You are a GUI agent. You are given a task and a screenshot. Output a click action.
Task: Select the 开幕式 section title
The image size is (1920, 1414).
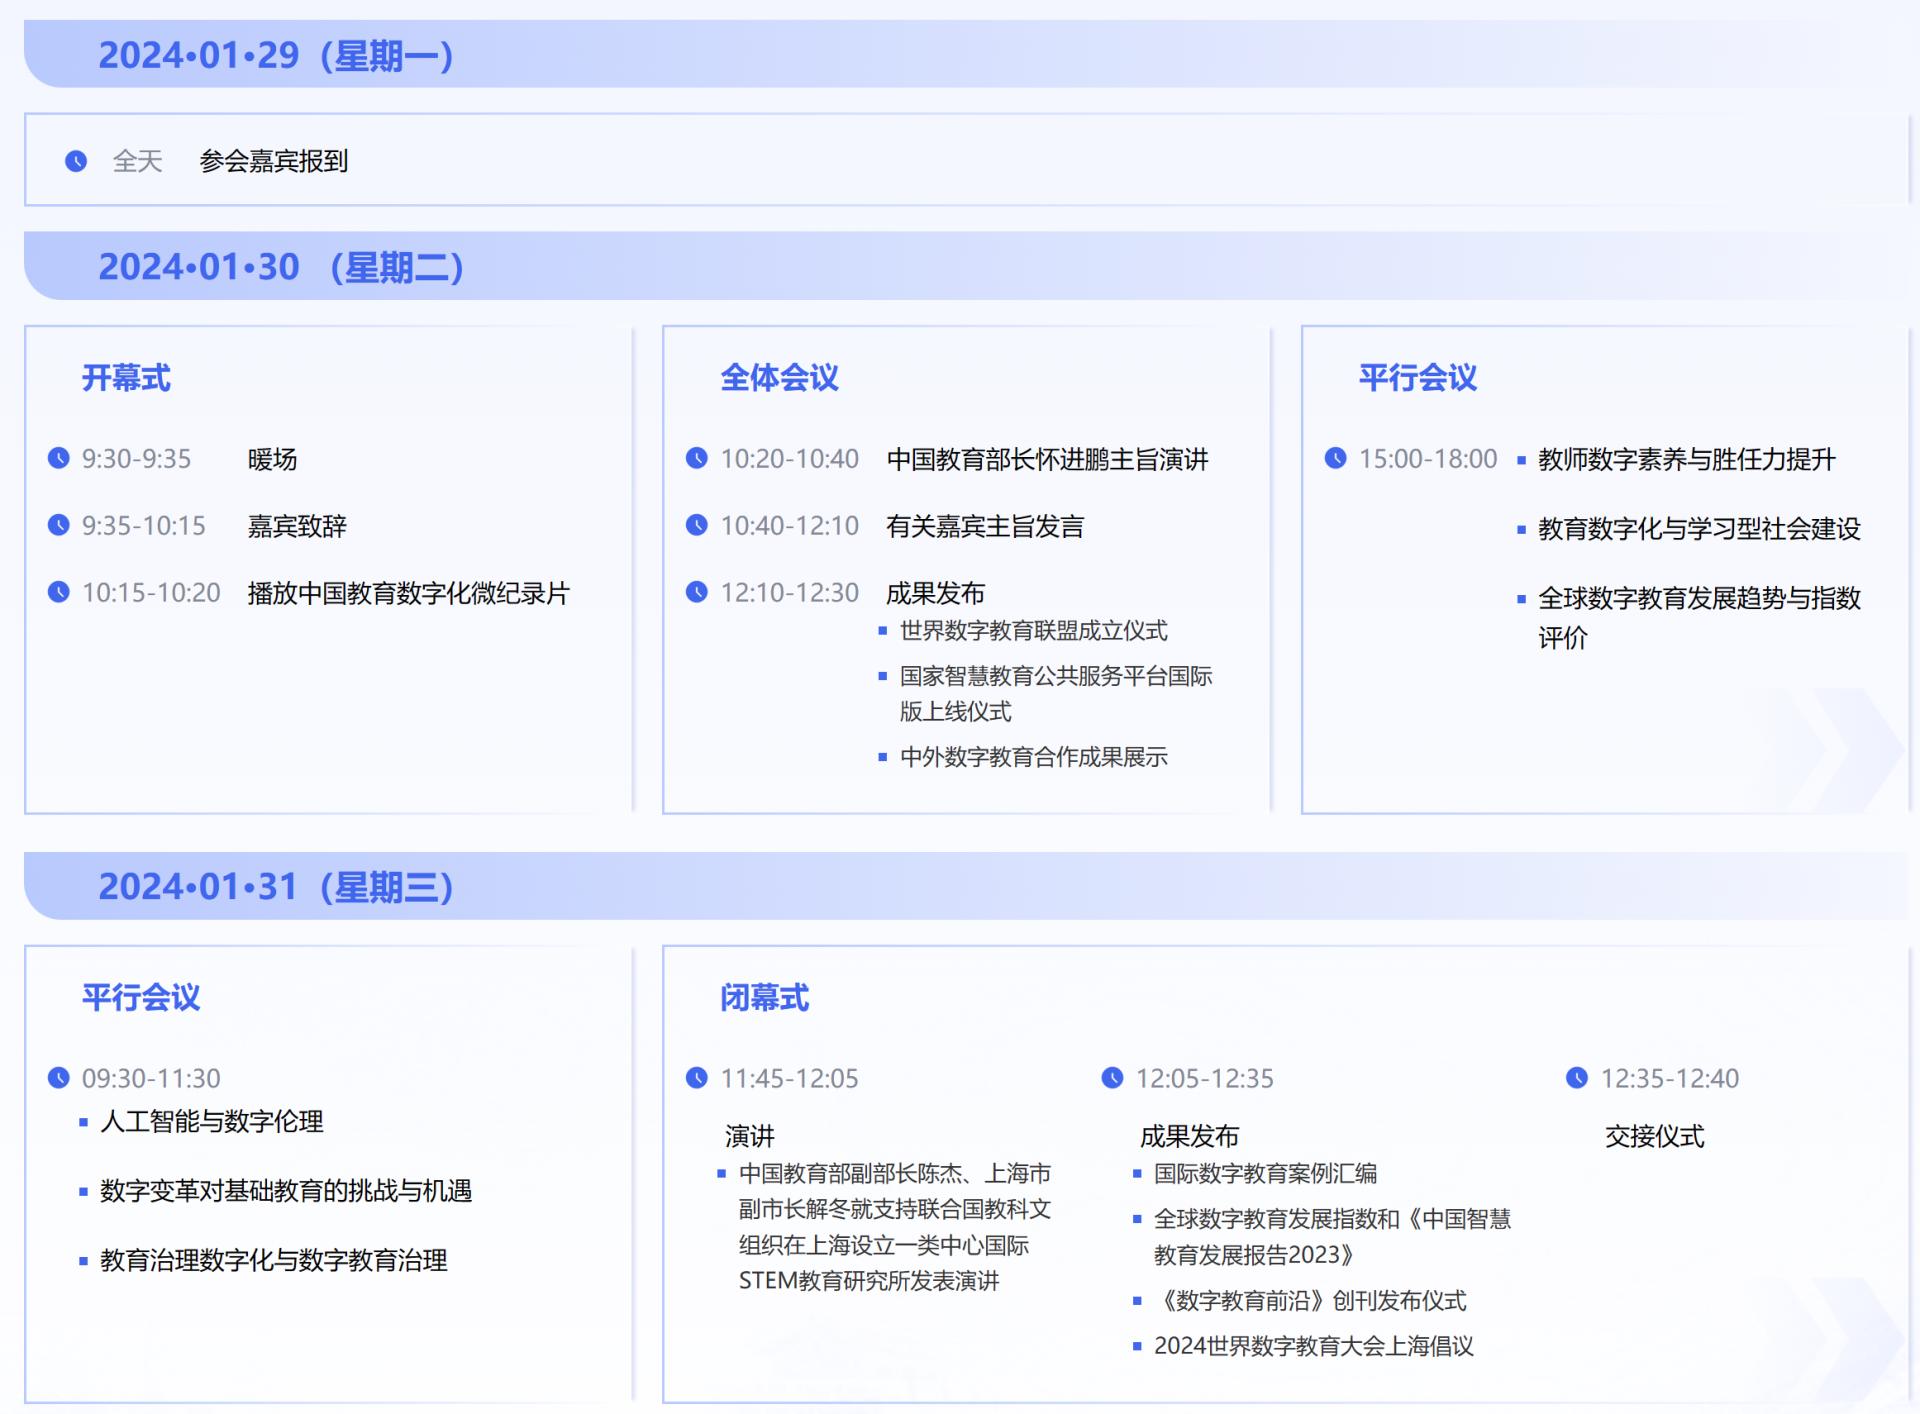[128, 378]
